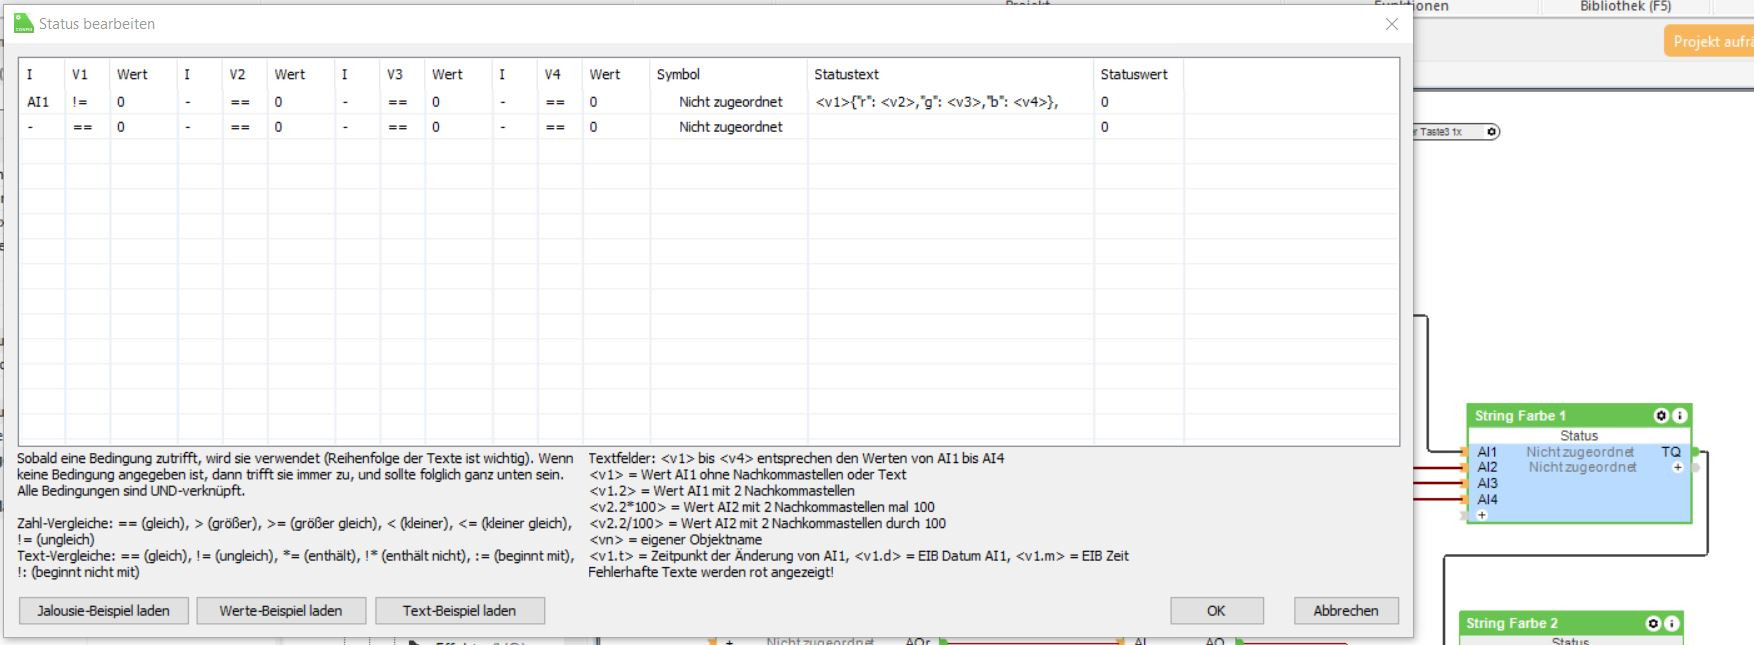Edit Statustext cell containing <v1>{"r": <v2>
The width and height of the screenshot is (1754, 645).
(x=950, y=102)
